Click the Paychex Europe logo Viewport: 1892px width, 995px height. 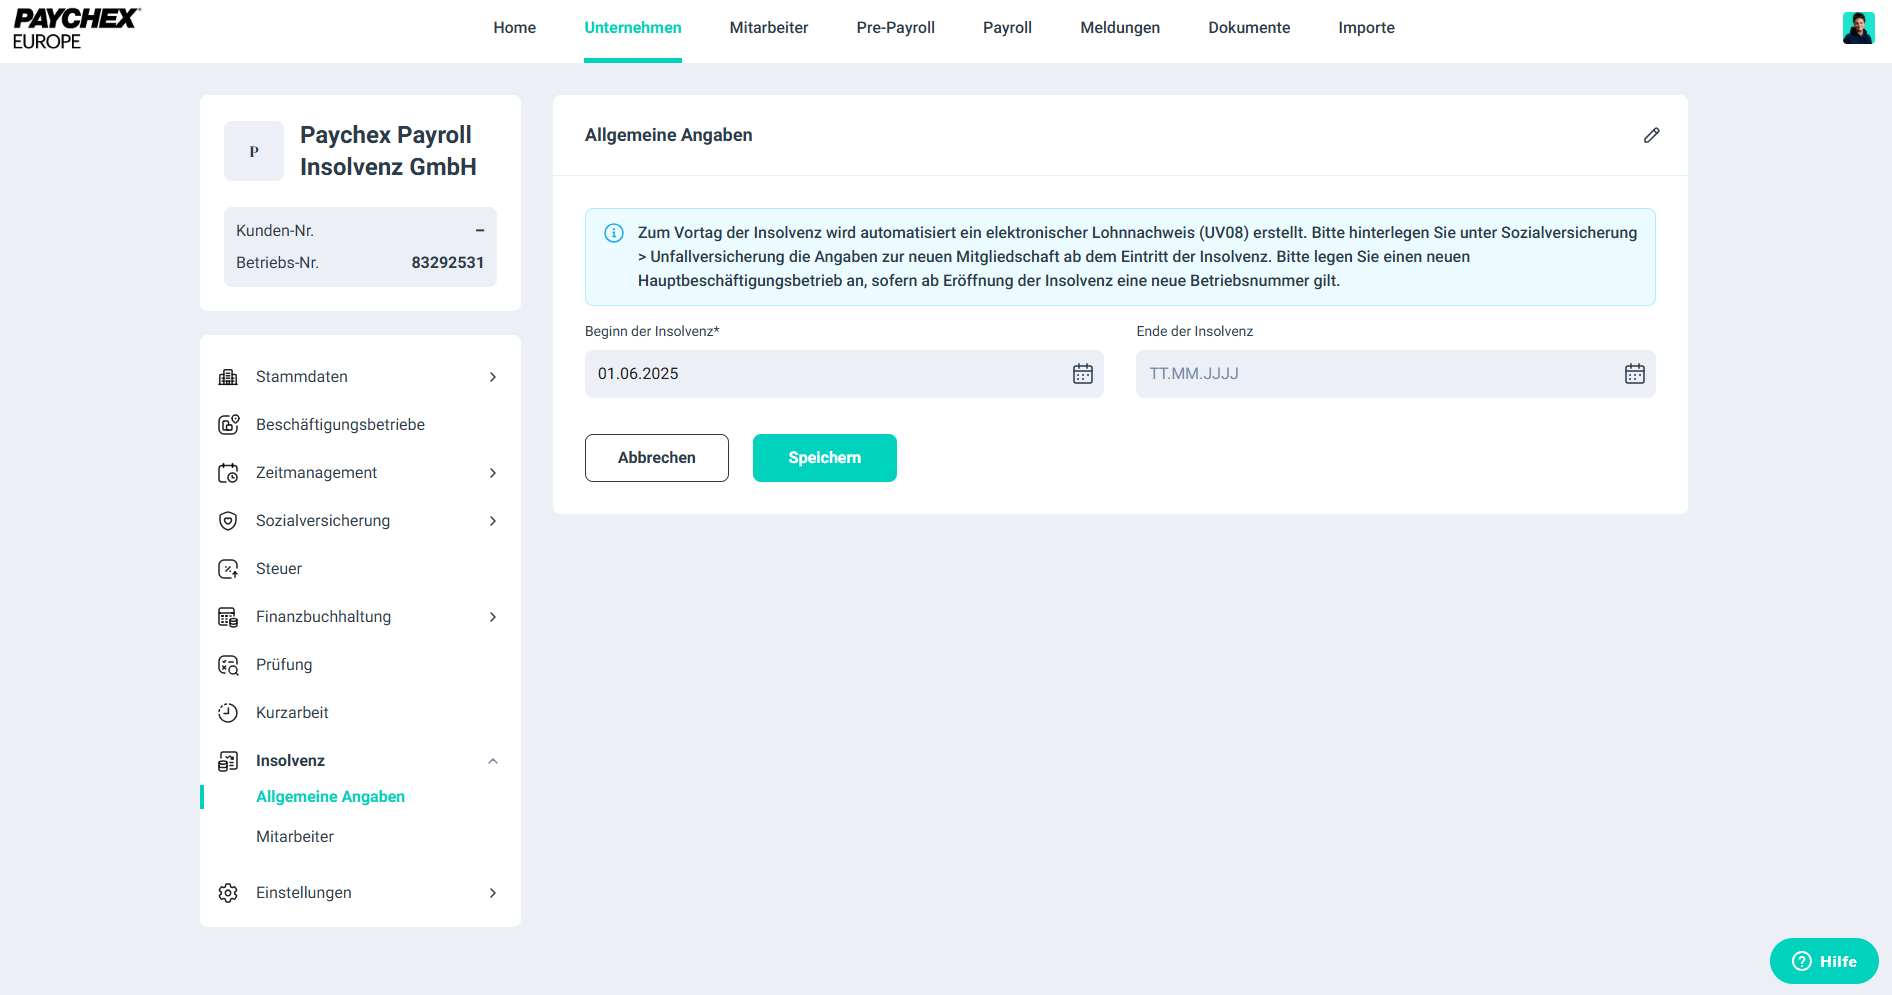[76, 29]
